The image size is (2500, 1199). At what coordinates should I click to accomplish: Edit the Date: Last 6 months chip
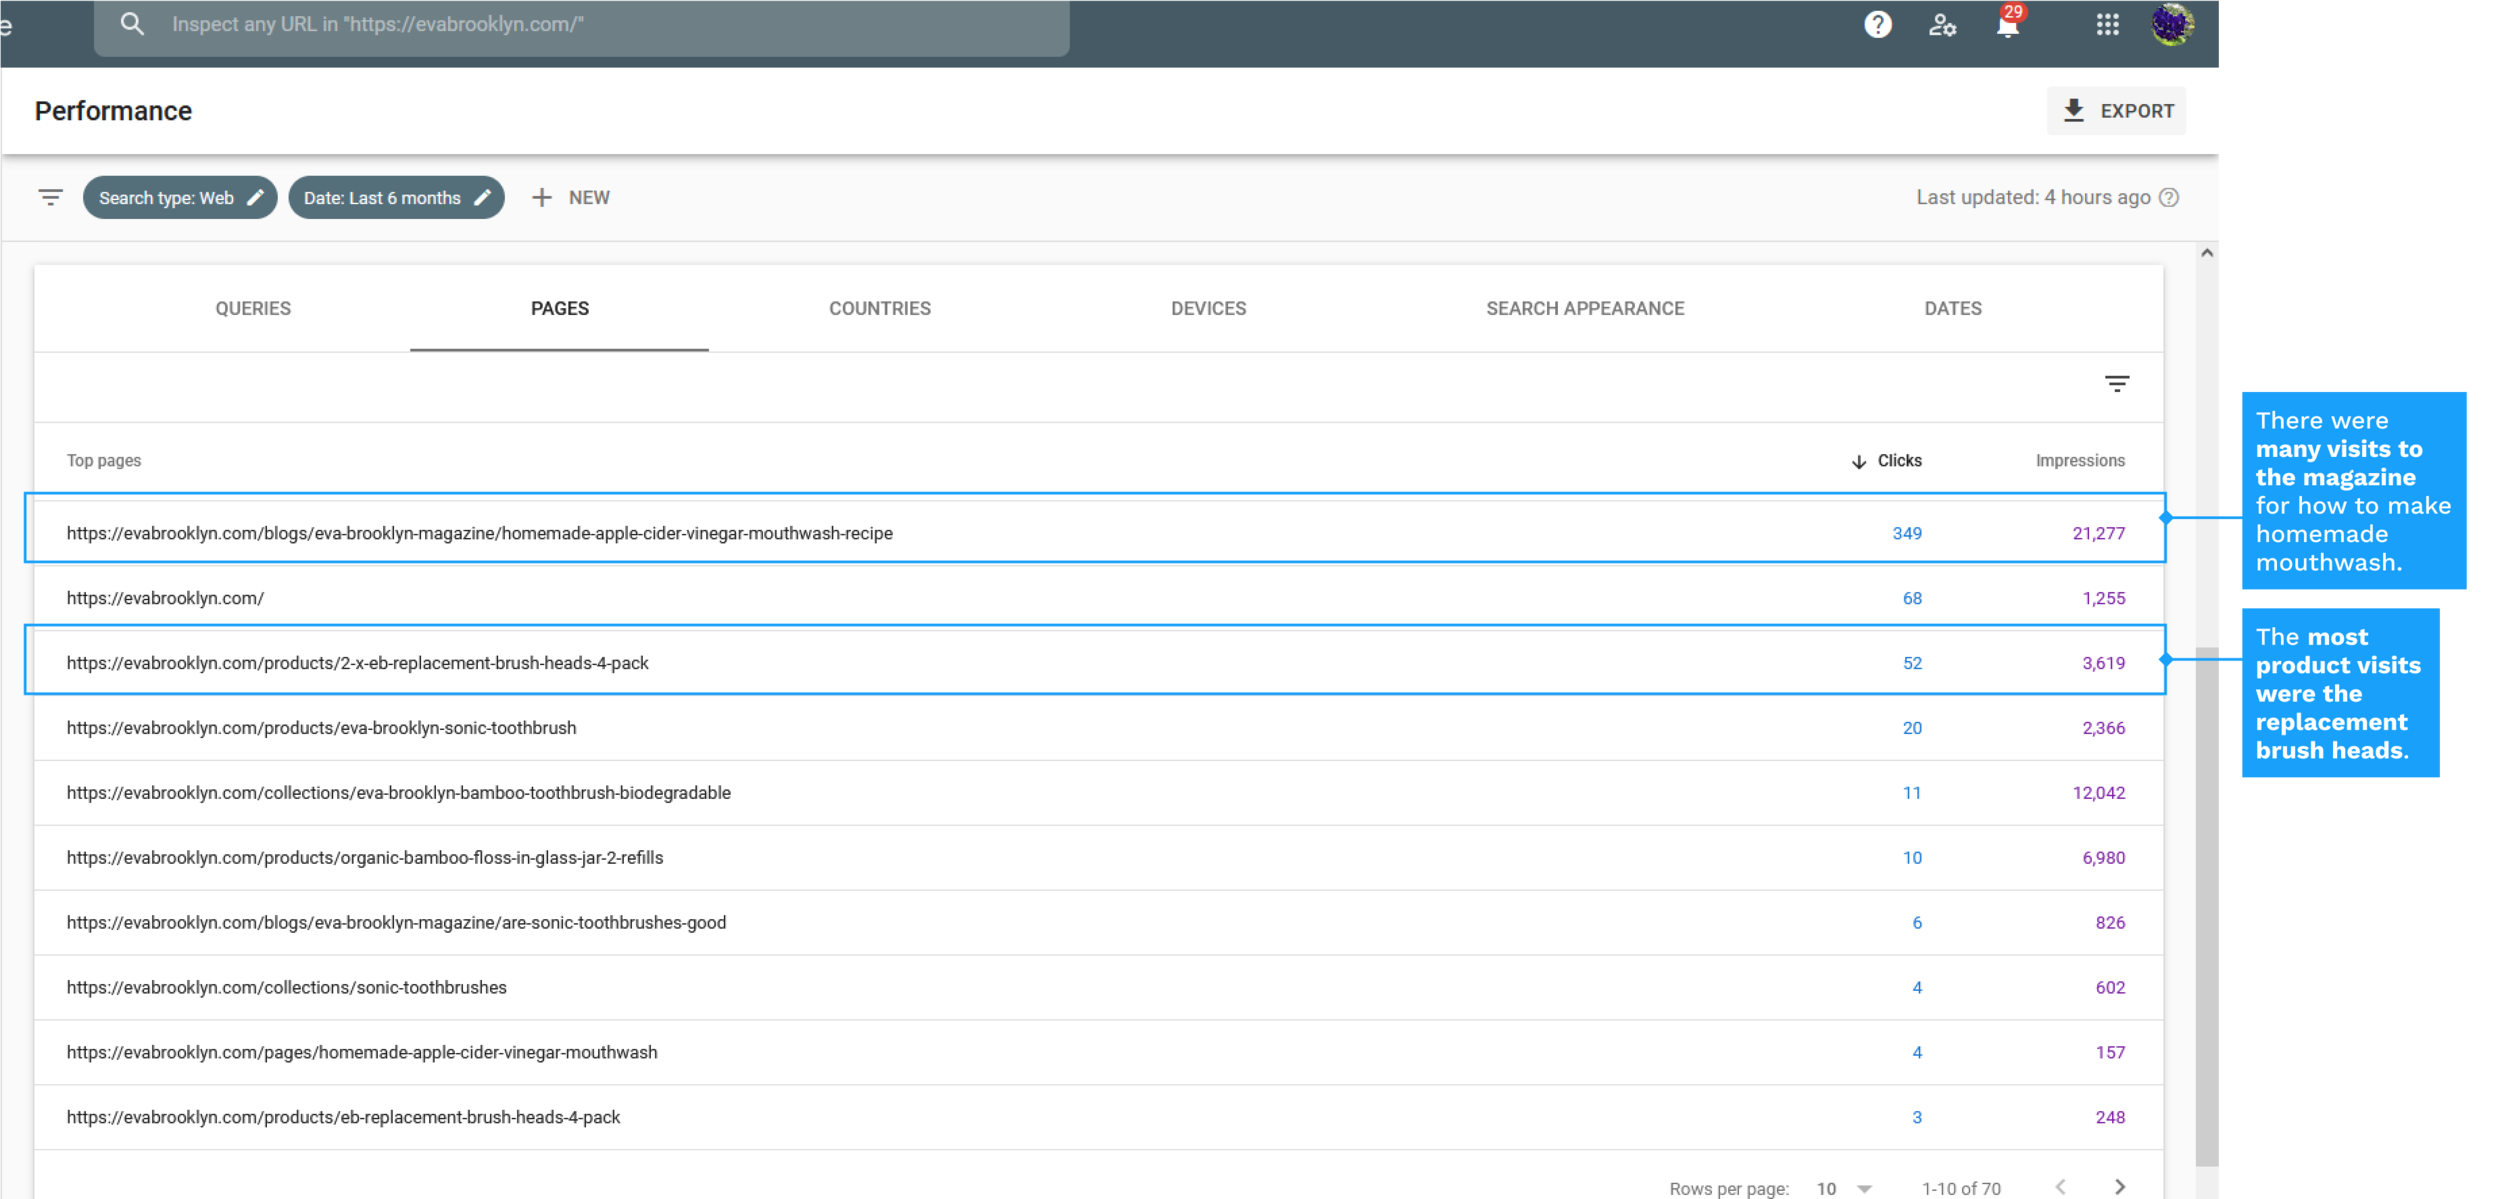point(396,197)
